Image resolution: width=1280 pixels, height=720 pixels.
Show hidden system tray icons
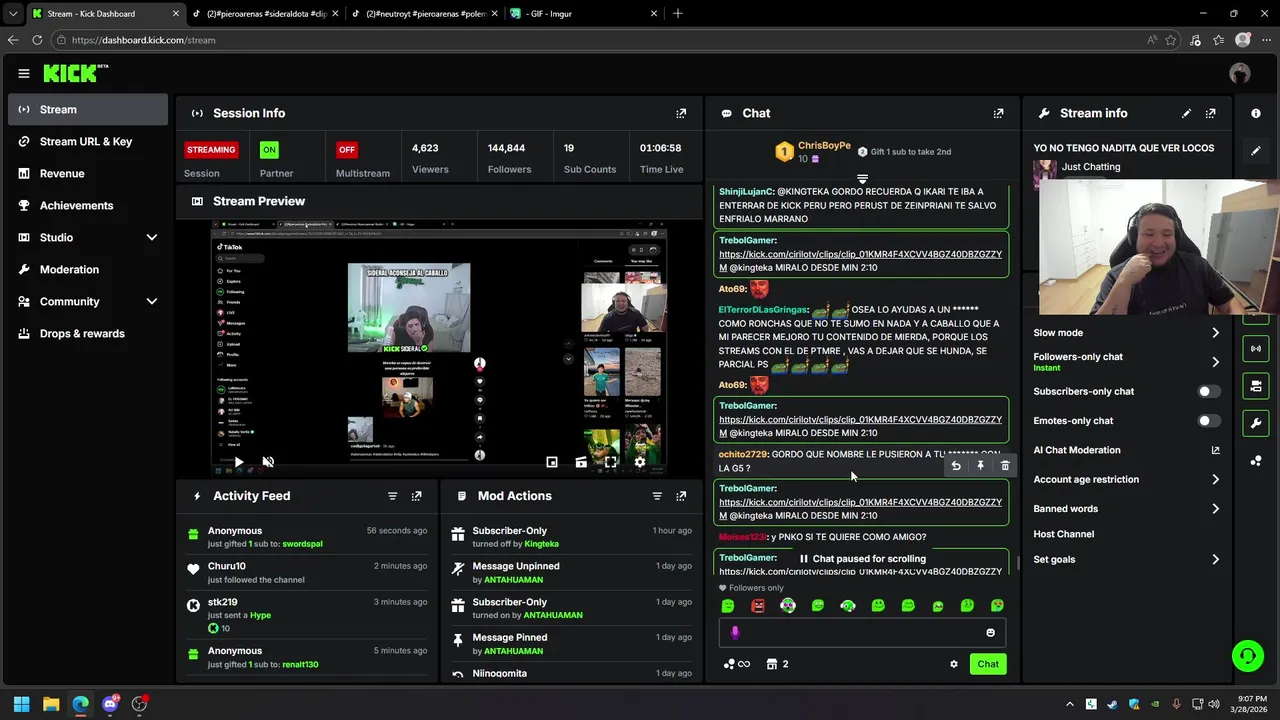(x=1069, y=704)
